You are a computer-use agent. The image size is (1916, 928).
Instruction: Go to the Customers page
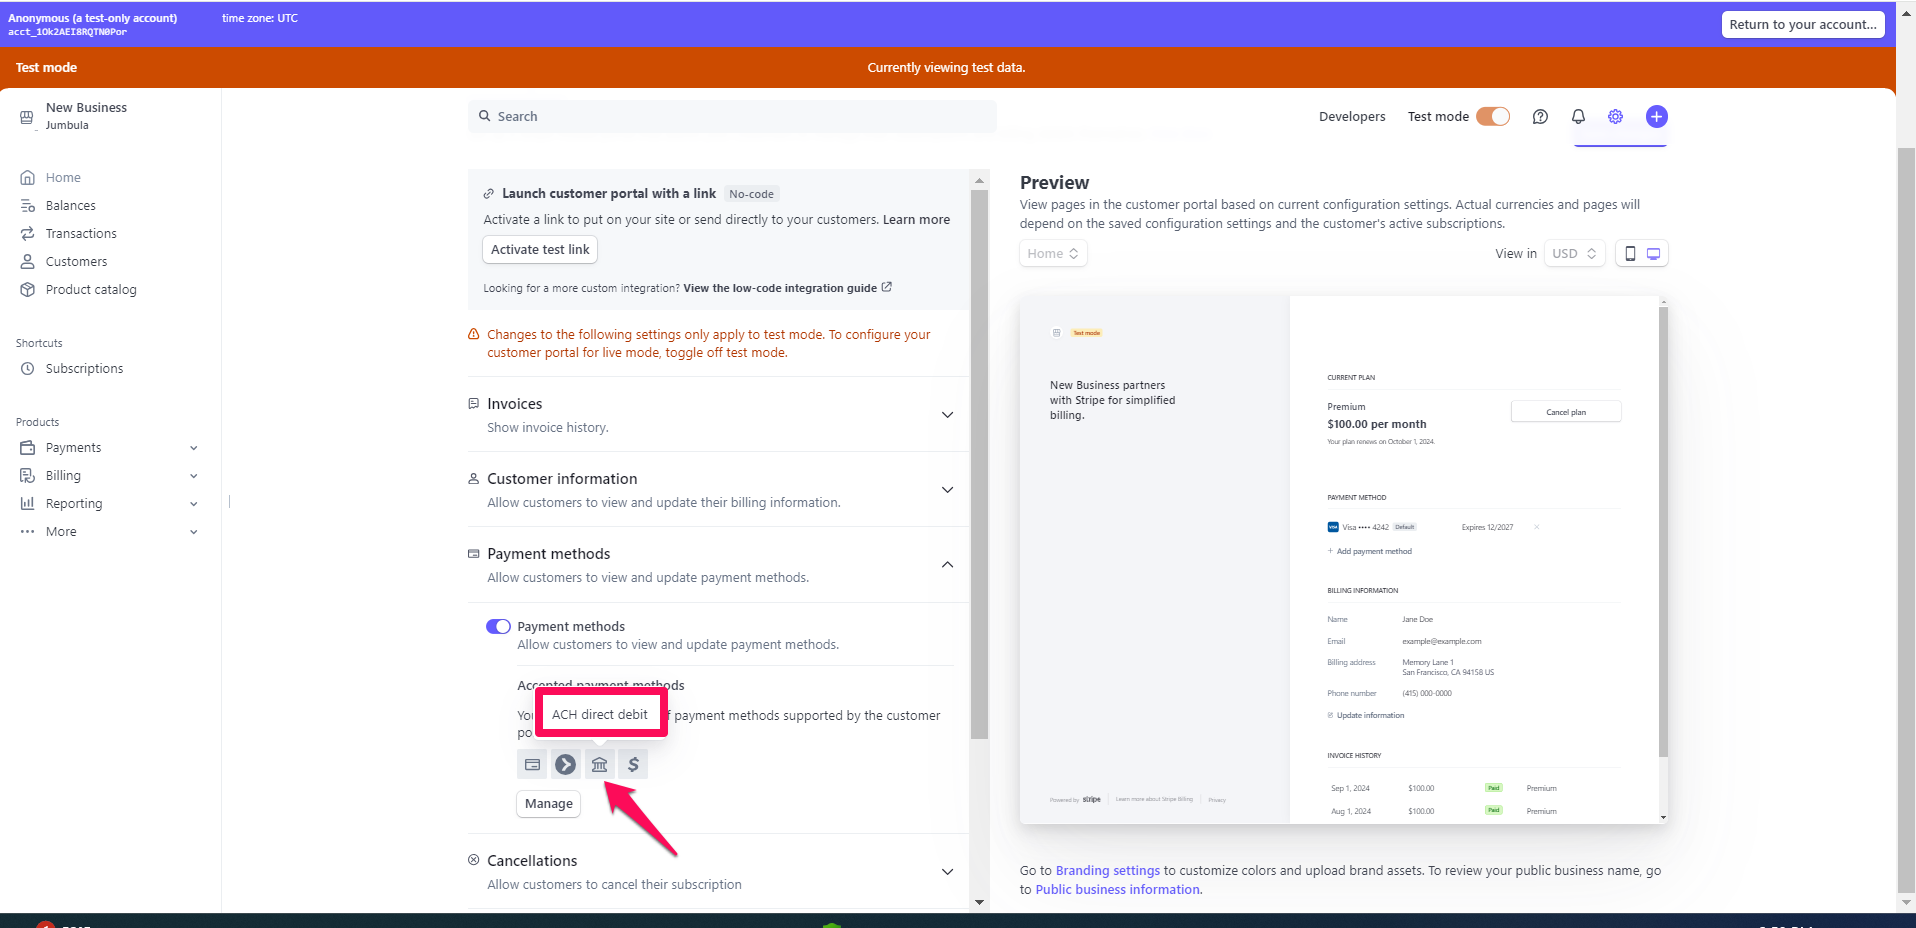pos(76,261)
